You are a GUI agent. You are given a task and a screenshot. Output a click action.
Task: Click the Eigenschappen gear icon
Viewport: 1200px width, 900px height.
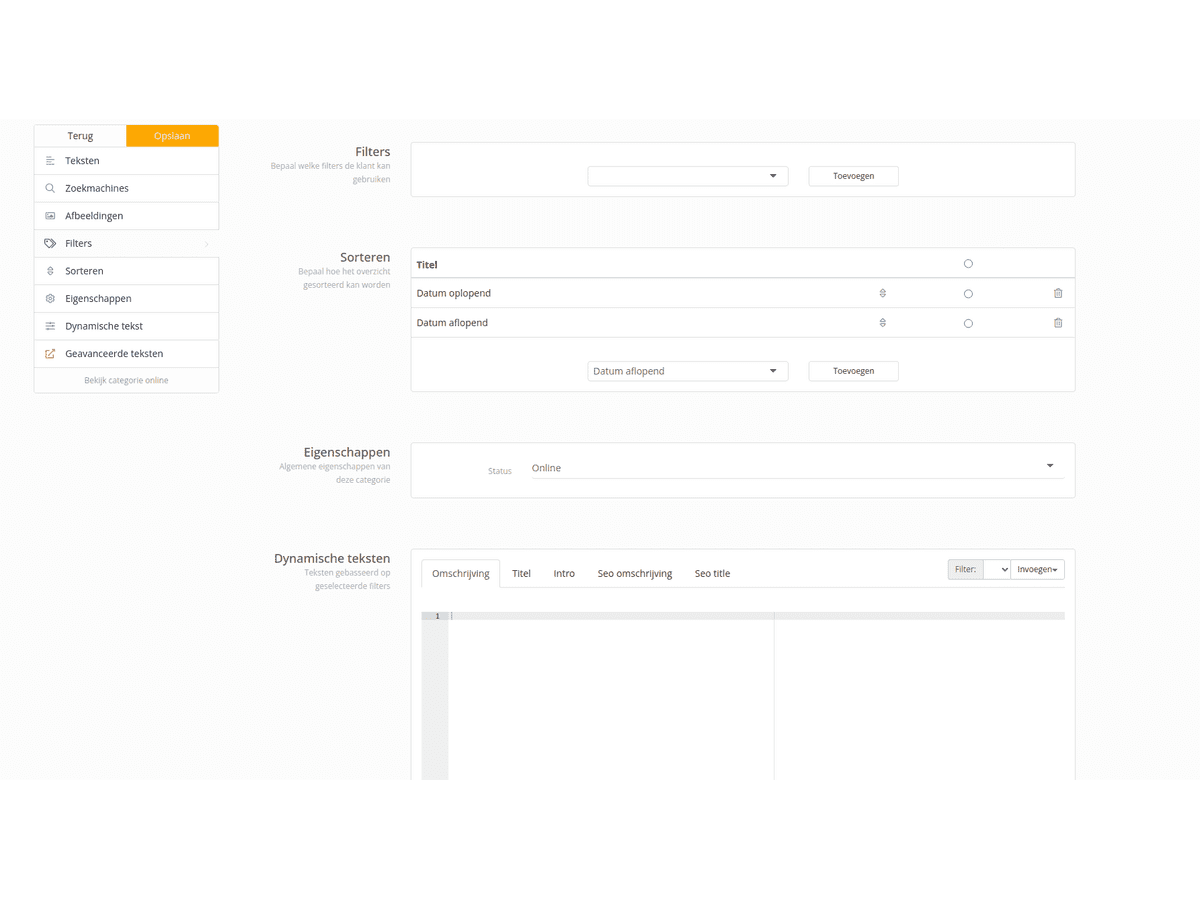50,299
